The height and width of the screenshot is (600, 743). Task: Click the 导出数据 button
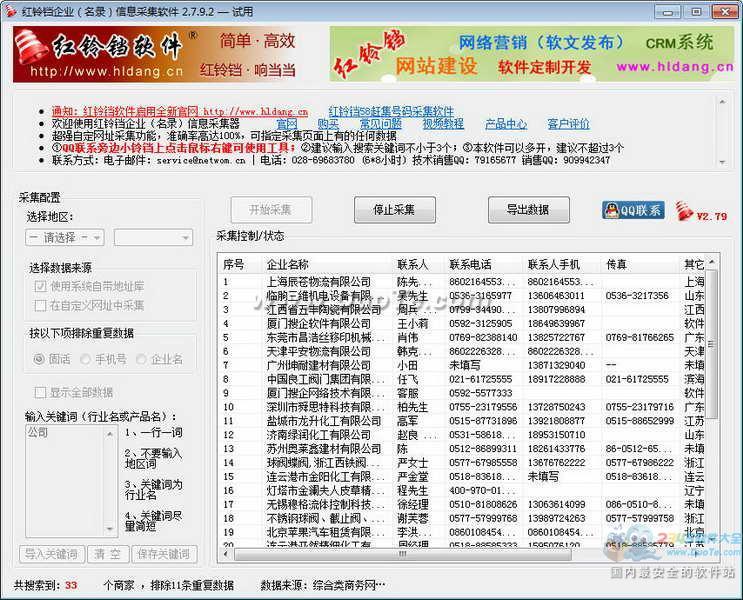(x=528, y=210)
